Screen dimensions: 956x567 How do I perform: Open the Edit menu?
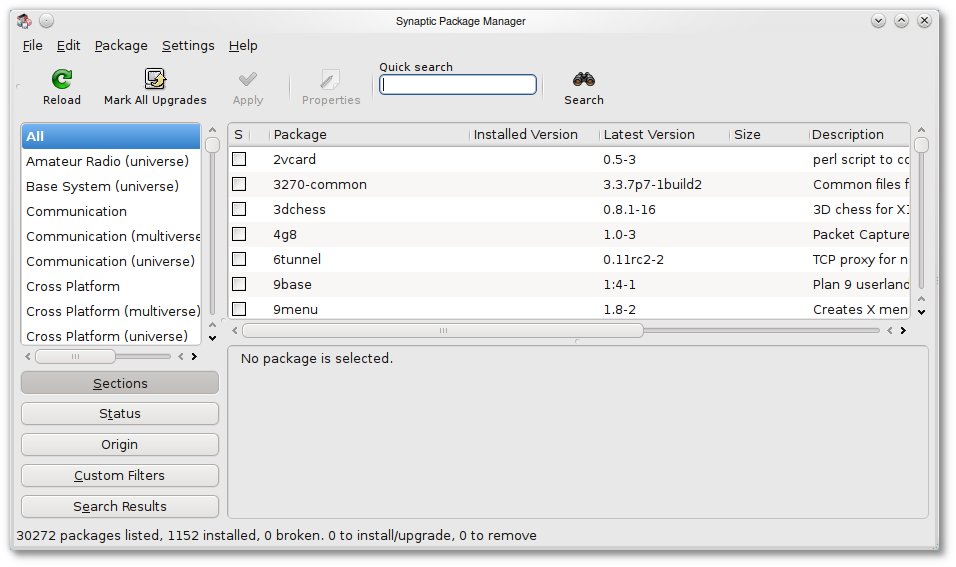68,46
